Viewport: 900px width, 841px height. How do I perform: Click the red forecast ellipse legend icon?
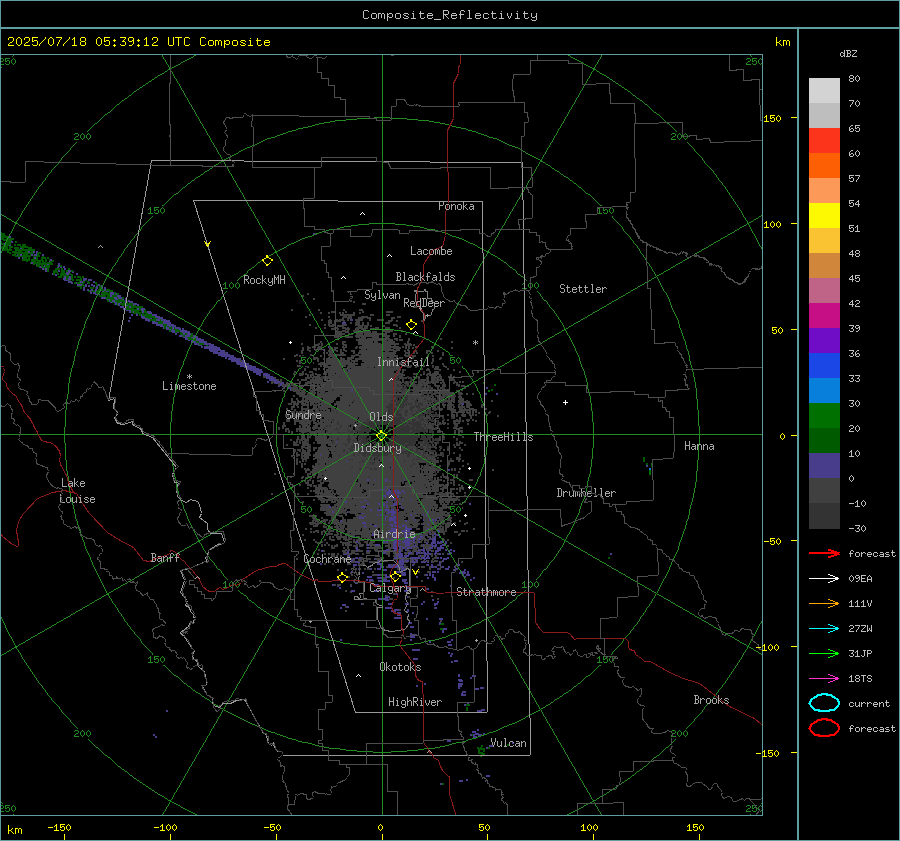[x=824, y=728]
